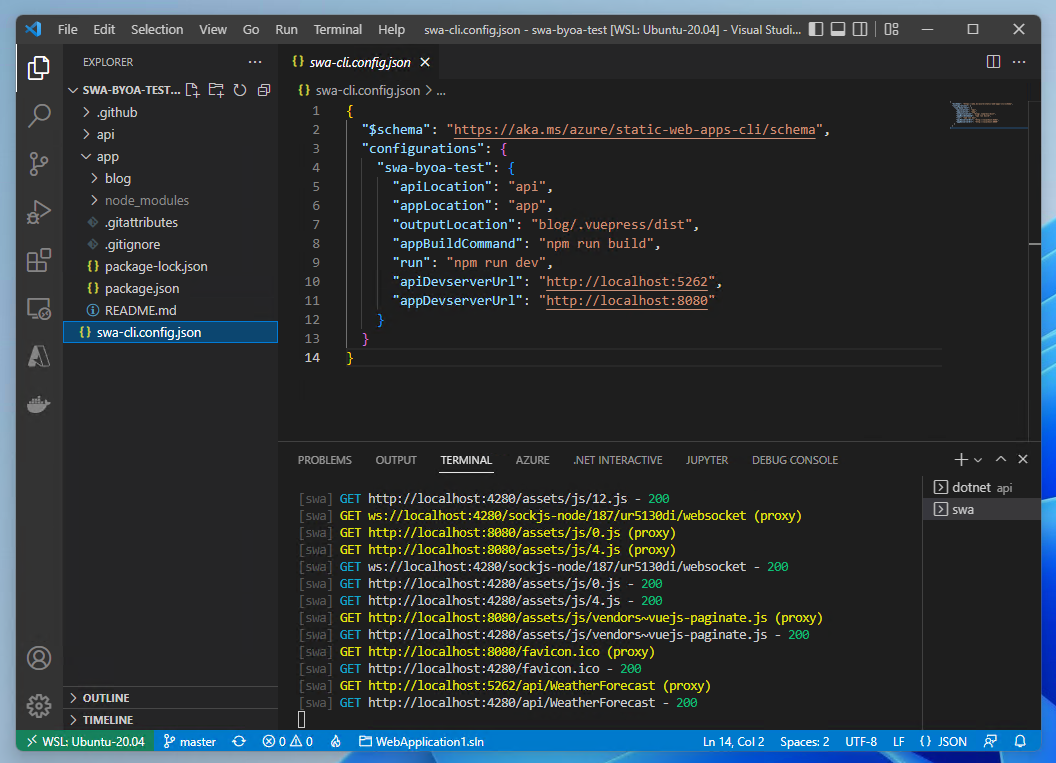Screen dimensions: 1056x763
Task: Click synchronize changes icon in status bar
Action: pos(239,741)
